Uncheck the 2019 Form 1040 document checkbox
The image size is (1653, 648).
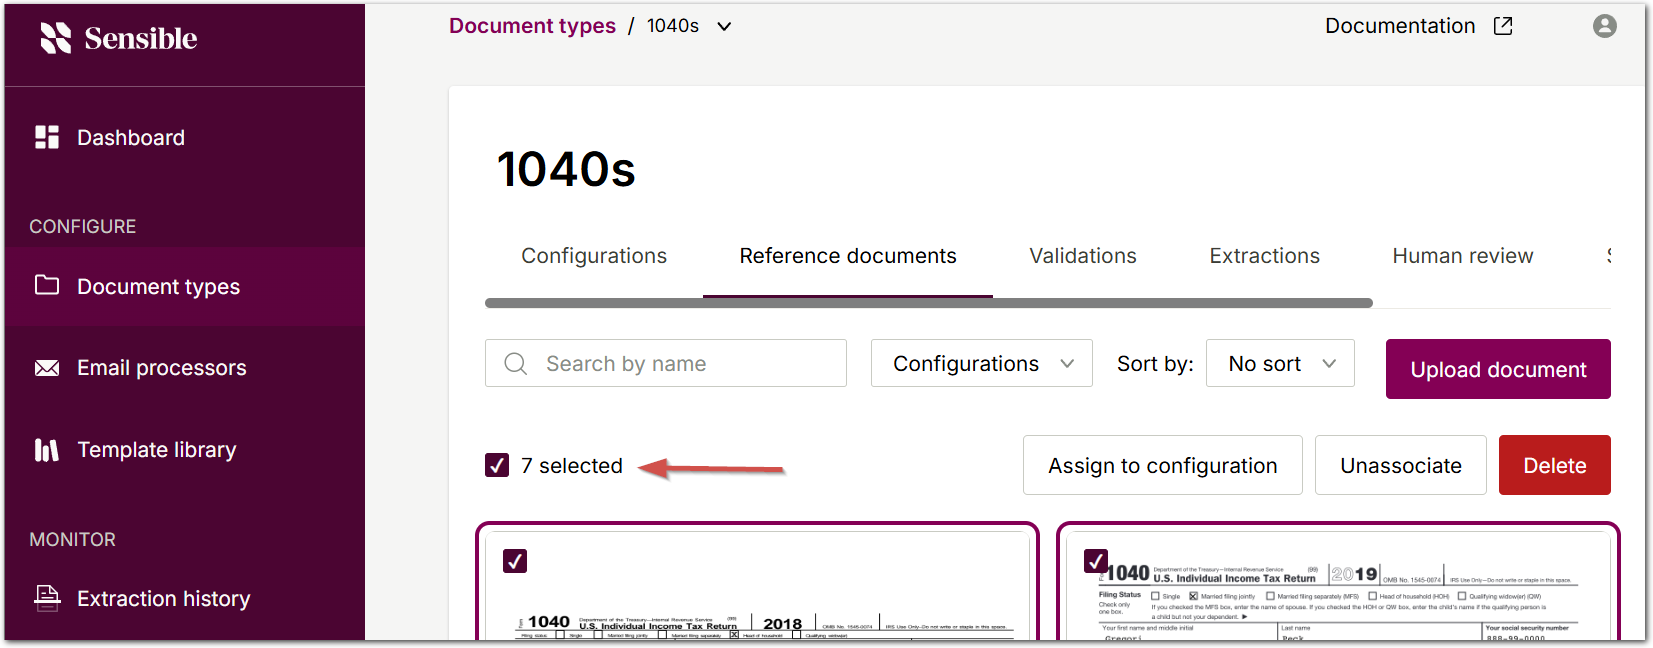1096,560
